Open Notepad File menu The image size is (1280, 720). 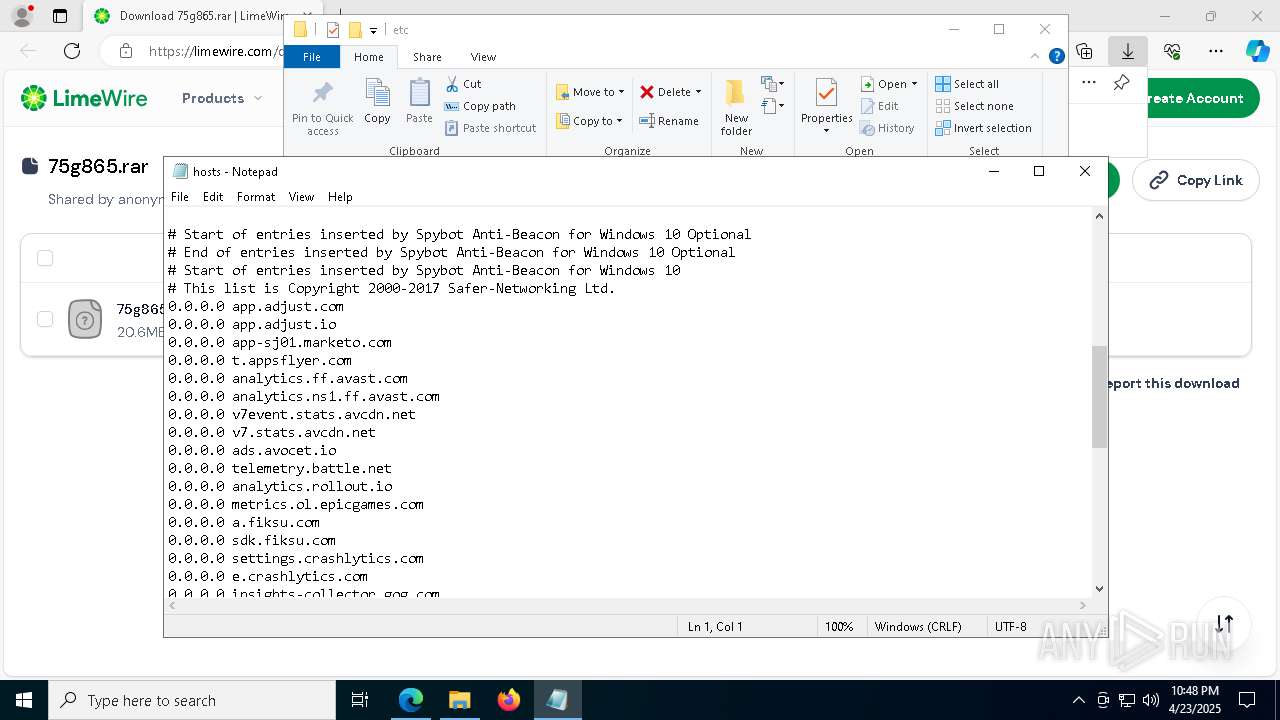coord(180,197)
